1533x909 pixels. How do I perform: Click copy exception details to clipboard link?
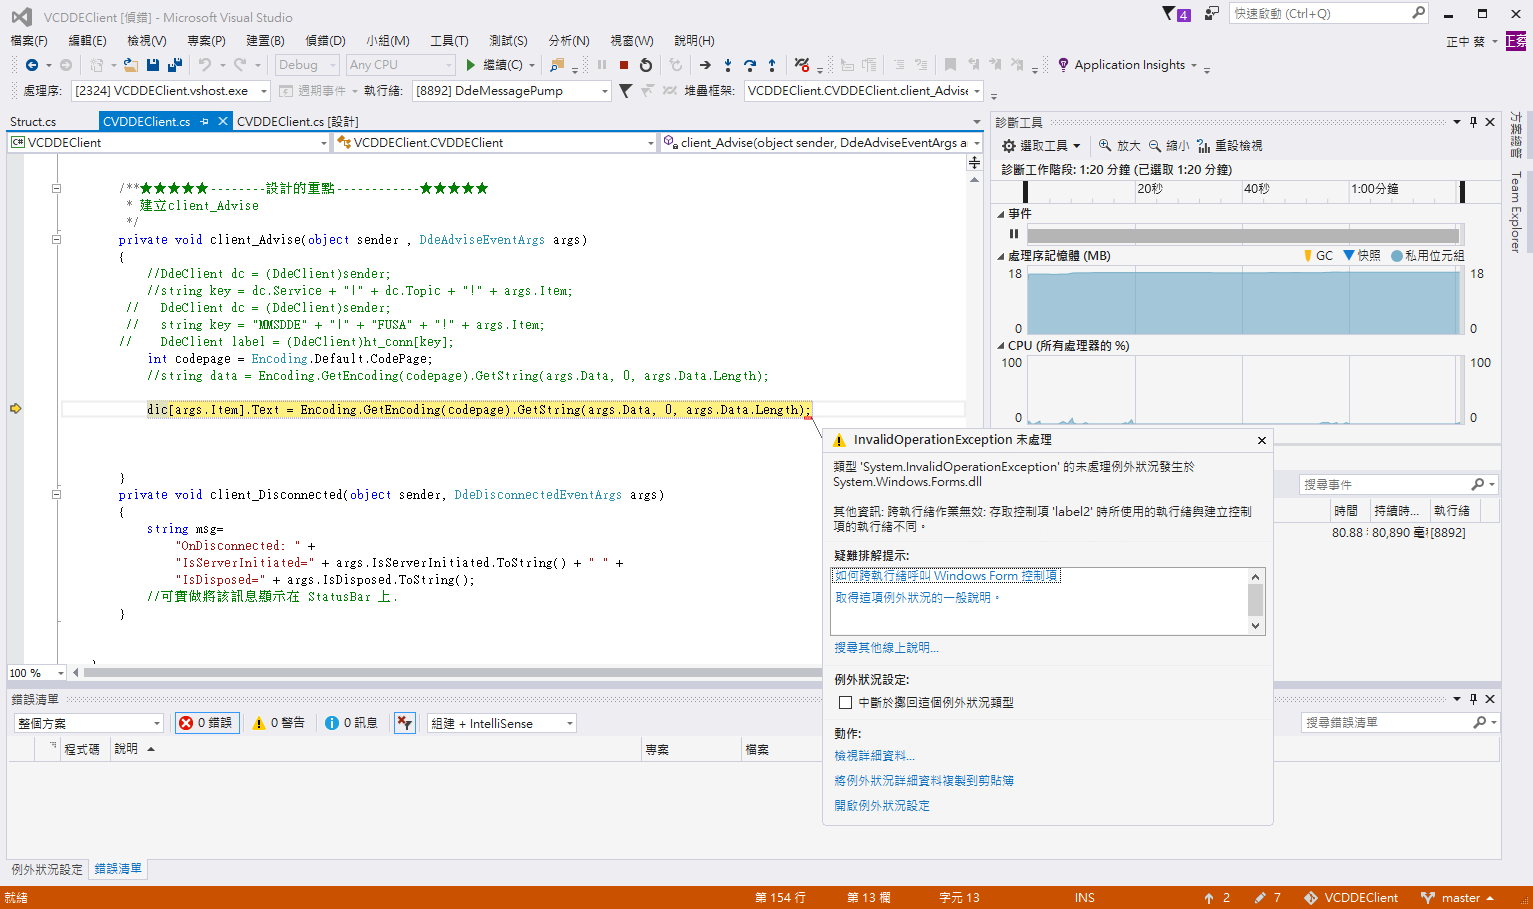point(924,781)
